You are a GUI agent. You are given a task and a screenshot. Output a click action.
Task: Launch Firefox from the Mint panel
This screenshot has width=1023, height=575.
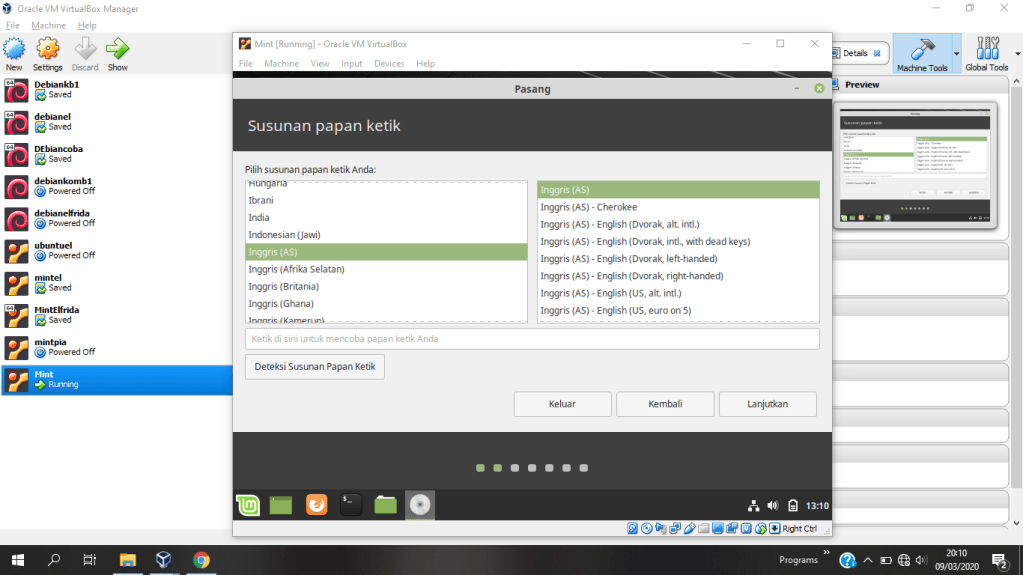pos(316,505)
